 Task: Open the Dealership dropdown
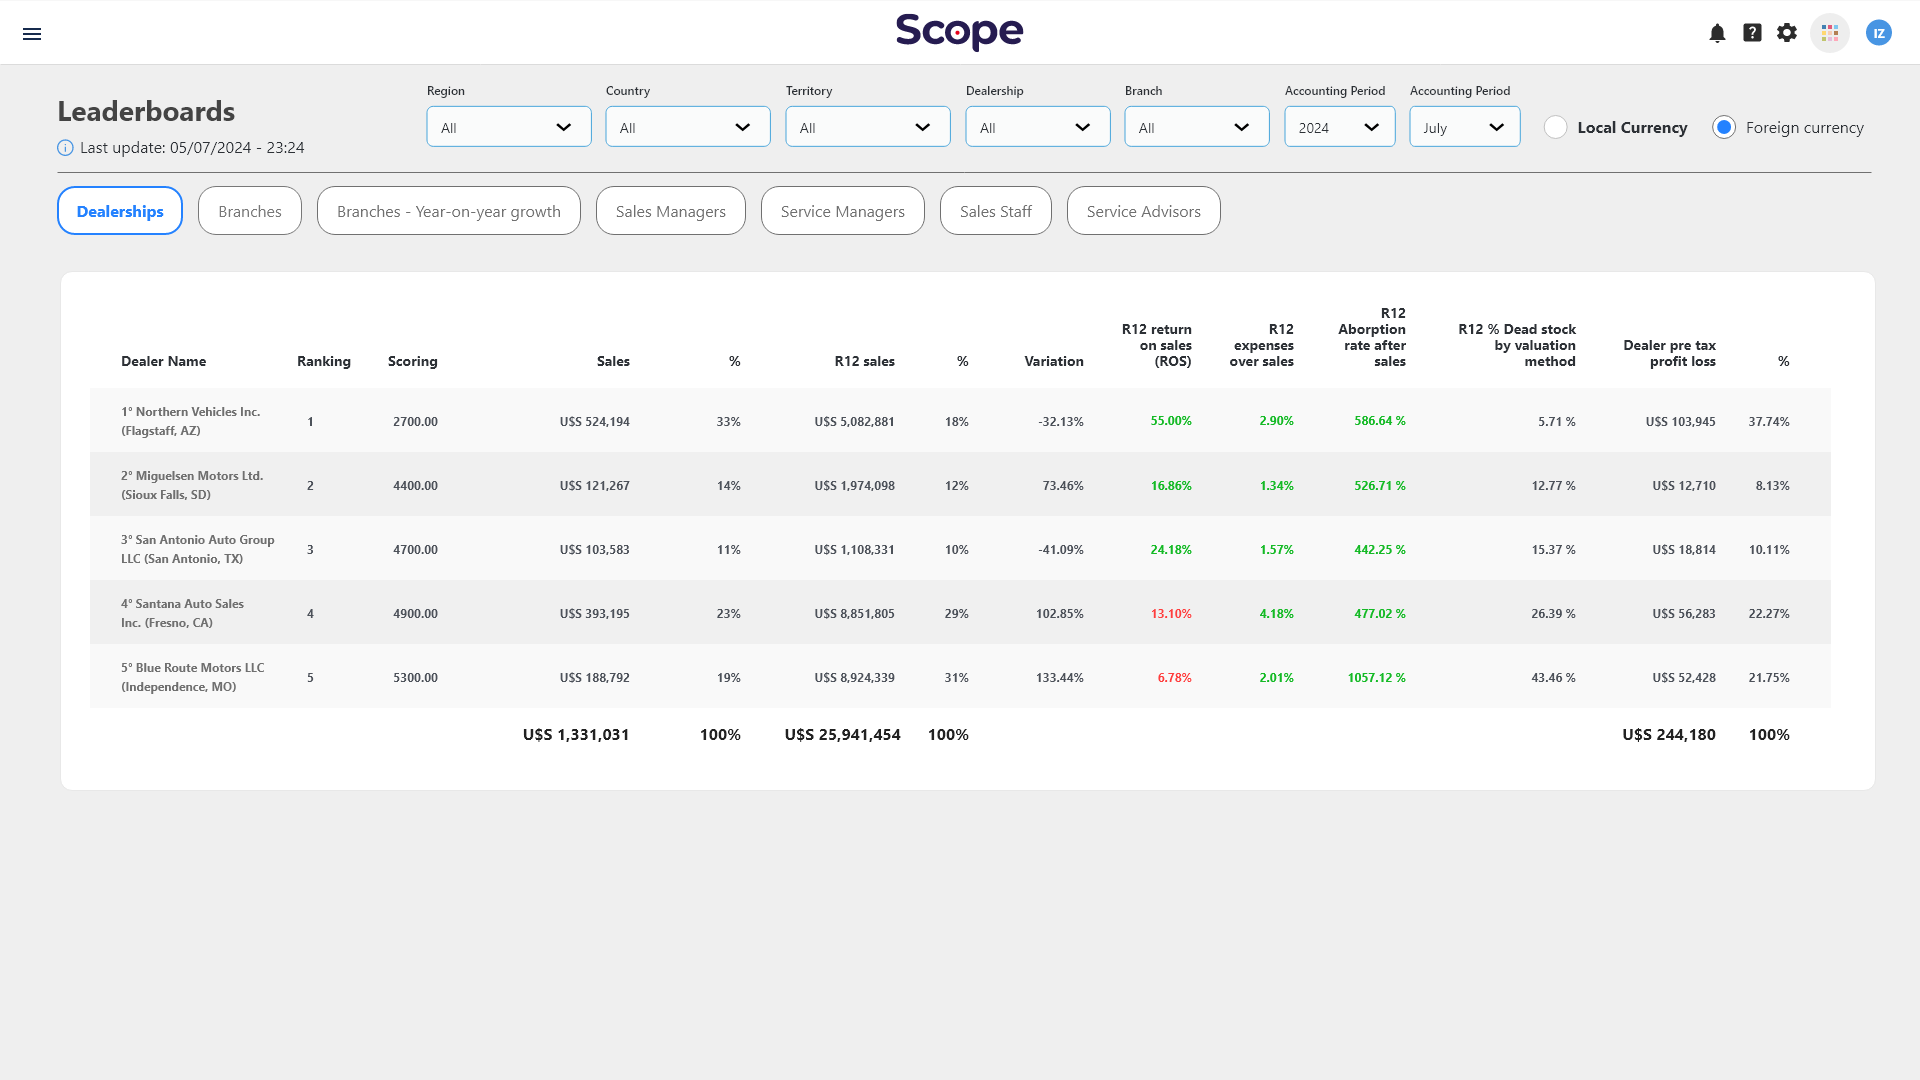coord(1038,127)
